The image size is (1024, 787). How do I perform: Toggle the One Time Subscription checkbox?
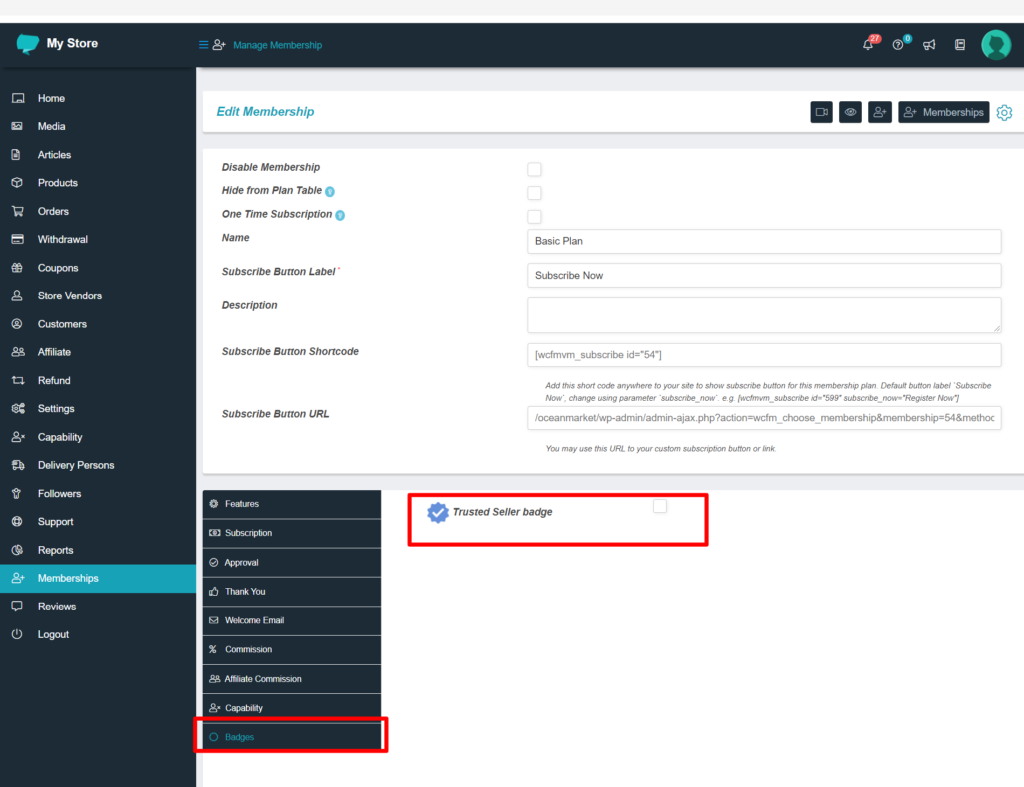pos(534,216)
